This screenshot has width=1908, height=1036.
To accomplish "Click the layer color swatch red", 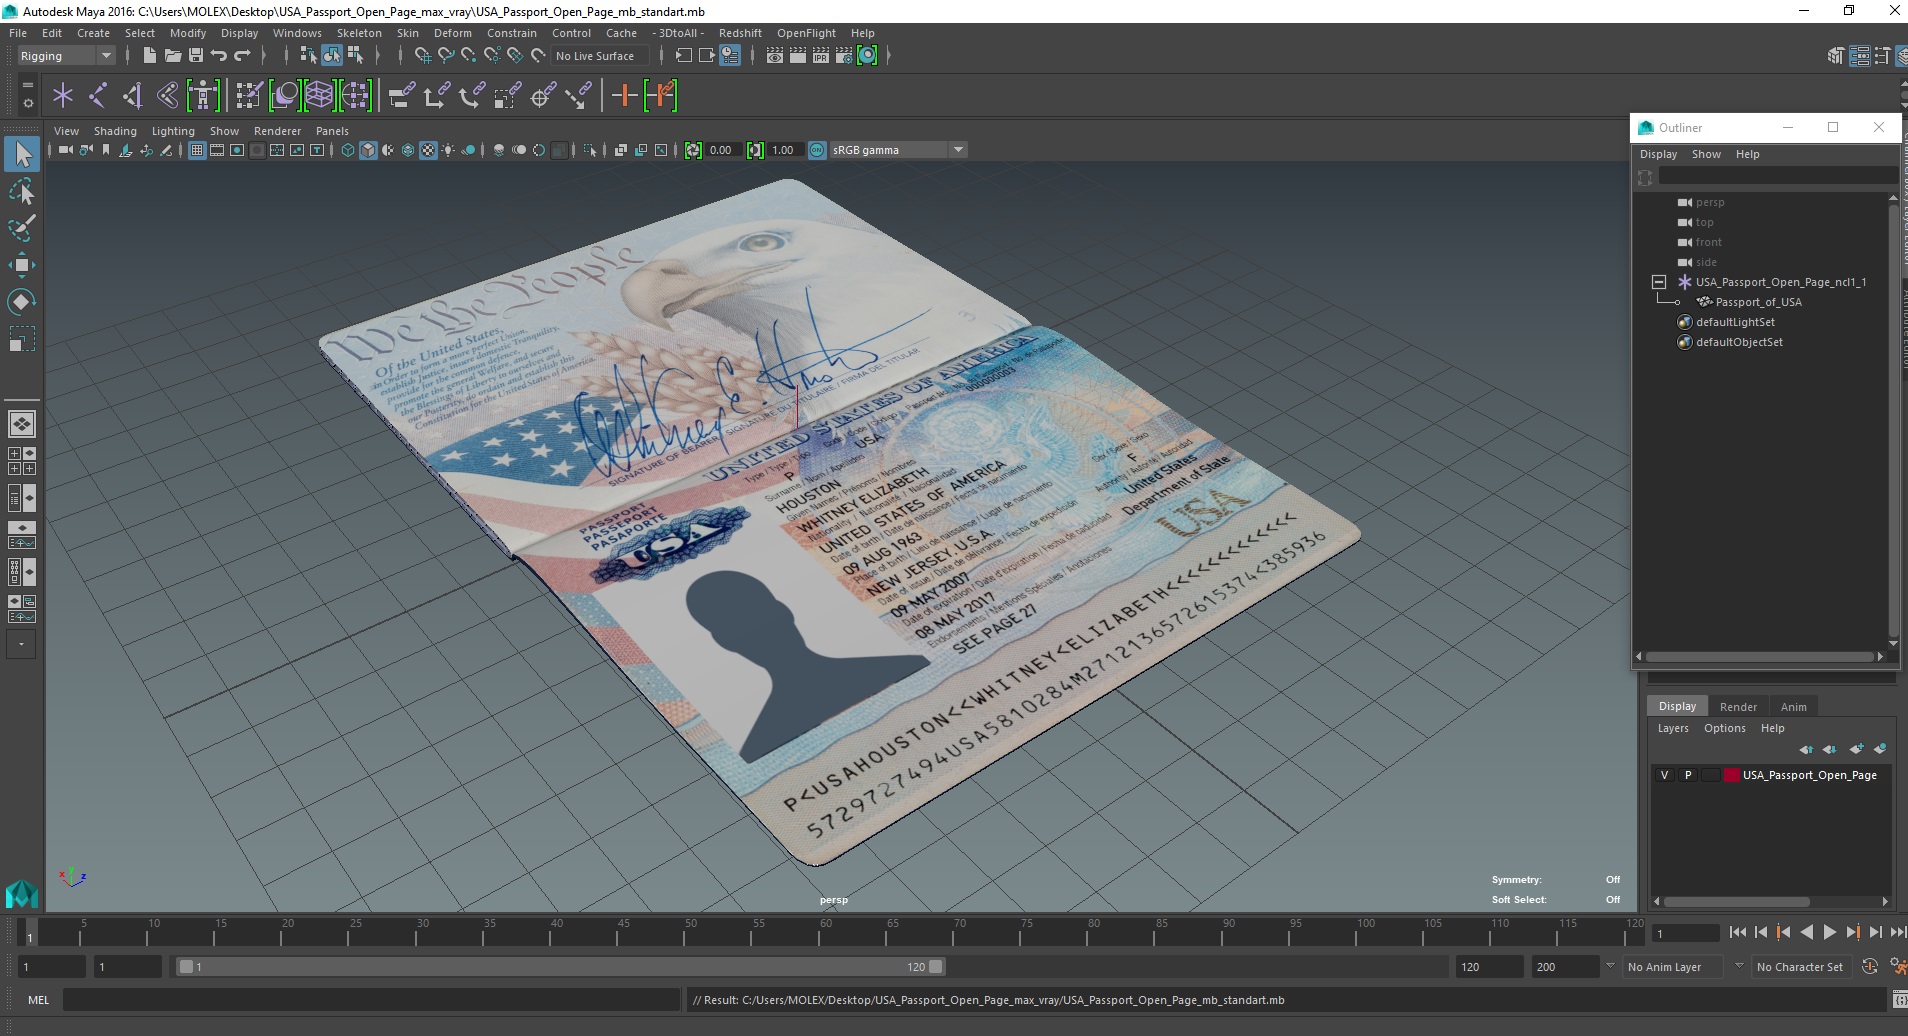I will (1731, 775).
